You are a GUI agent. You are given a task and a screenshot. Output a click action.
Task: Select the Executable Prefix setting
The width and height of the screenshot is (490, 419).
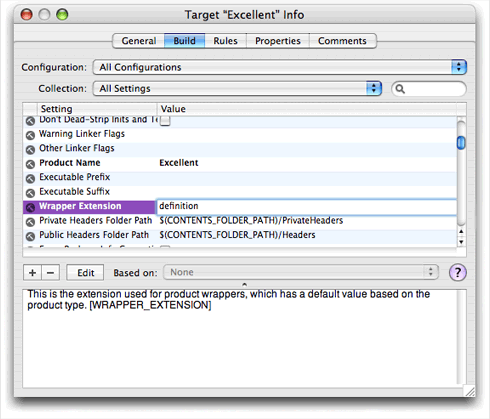[x=75, y=177]
